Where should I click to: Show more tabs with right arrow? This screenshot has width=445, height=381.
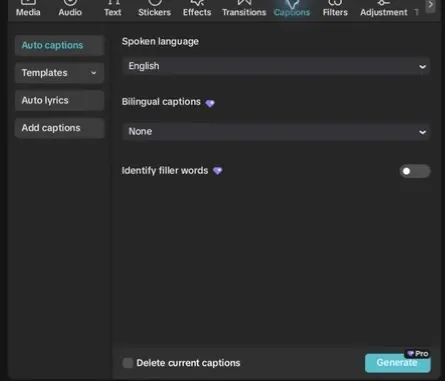430,5
